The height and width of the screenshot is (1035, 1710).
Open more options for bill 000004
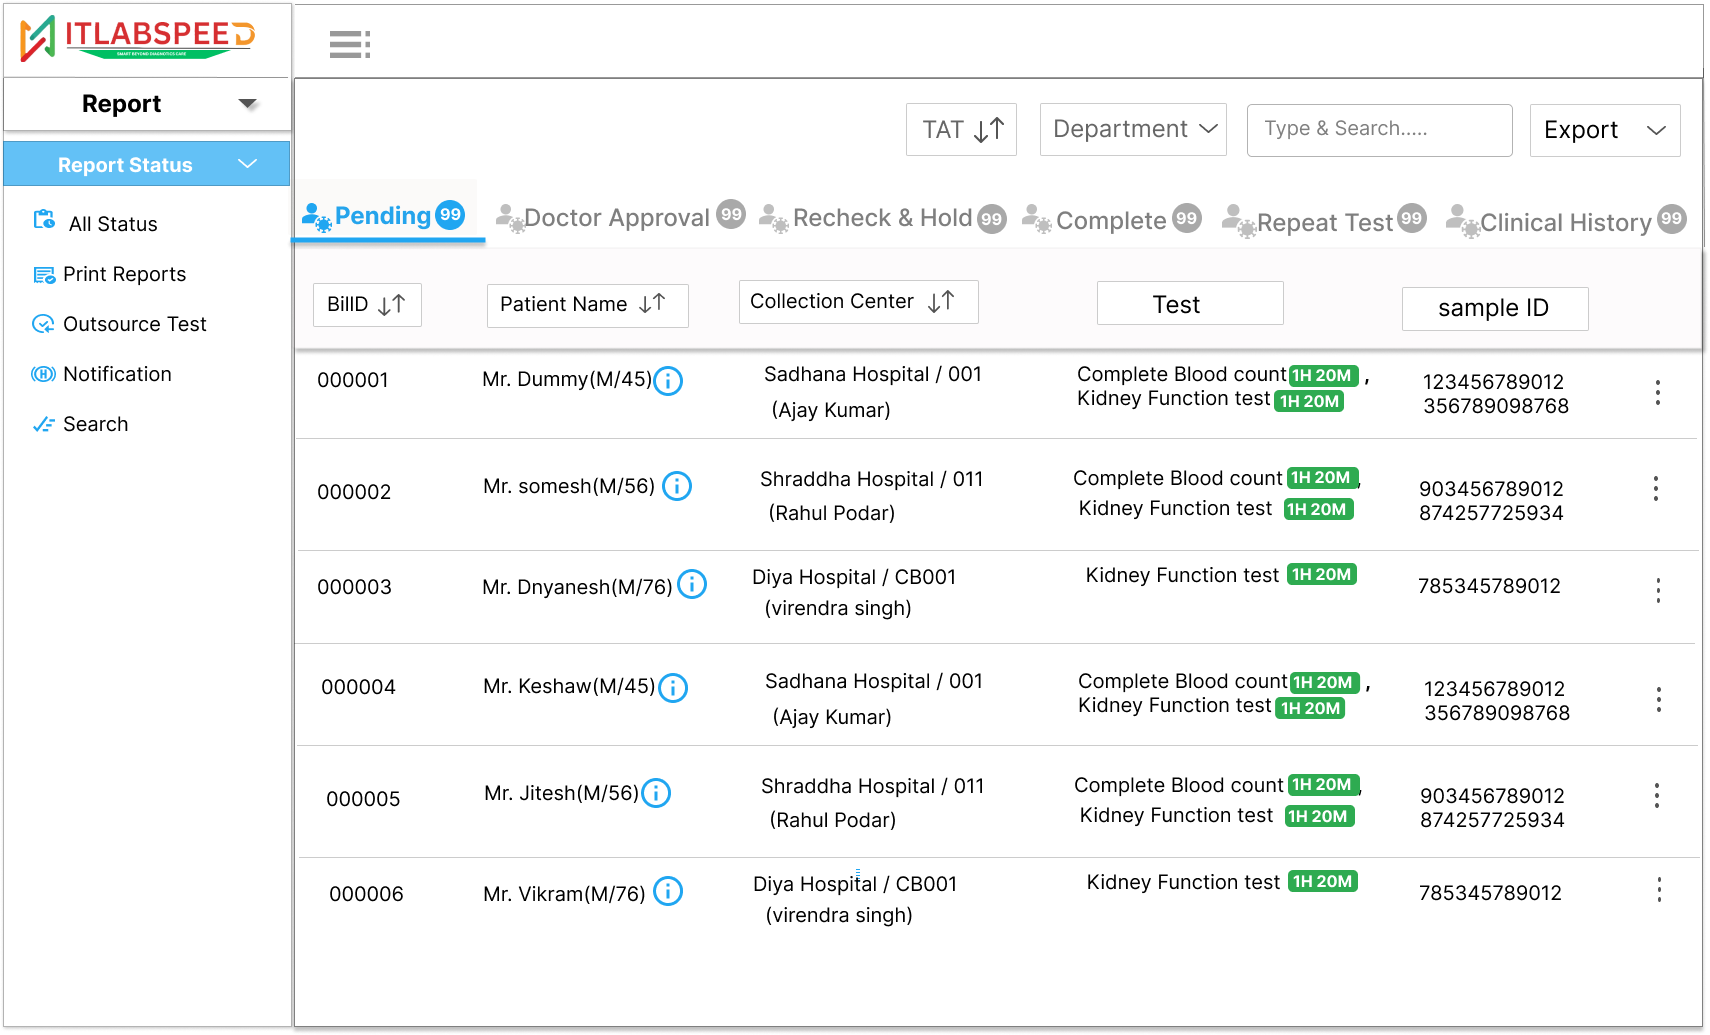[1659, 699]
